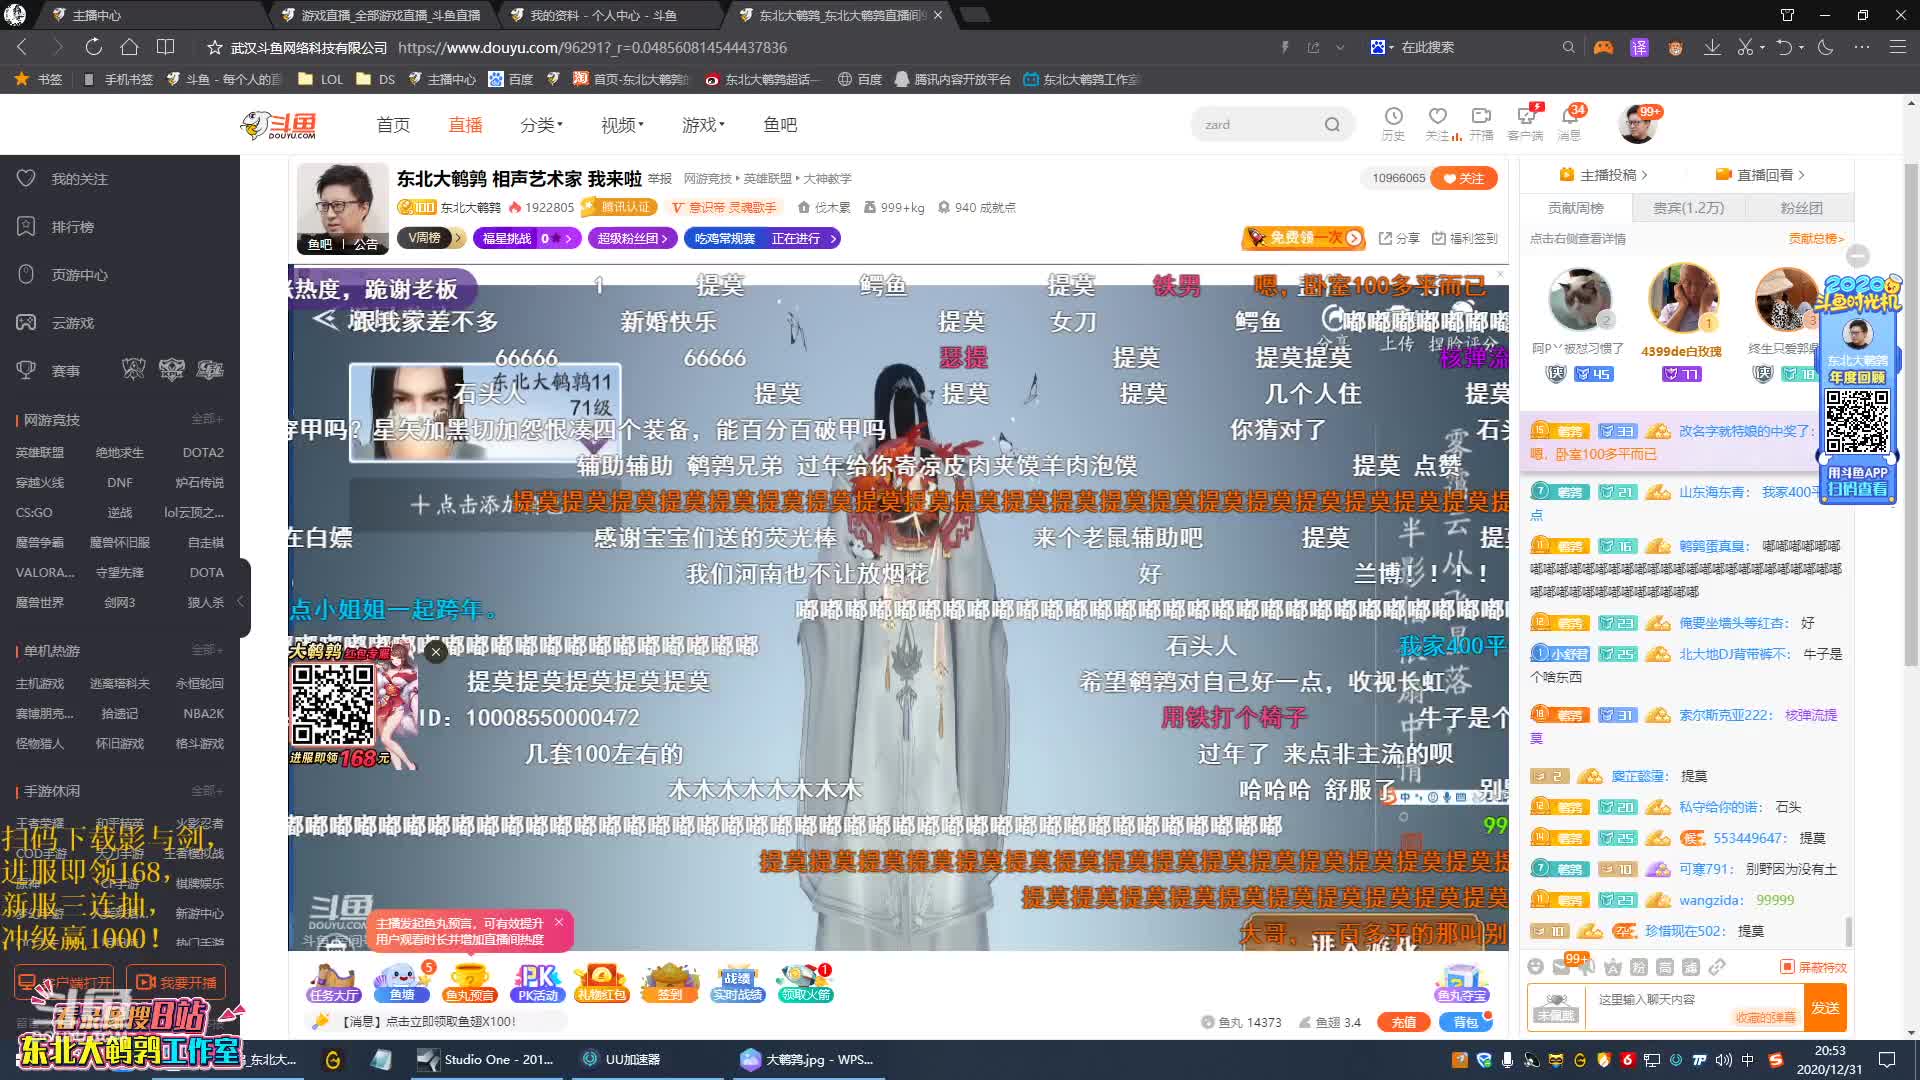Screen dimensions: 1920x1080
Task: Close the 大鹌鹑 QR code ad overlay
Action: click(435, 652)
